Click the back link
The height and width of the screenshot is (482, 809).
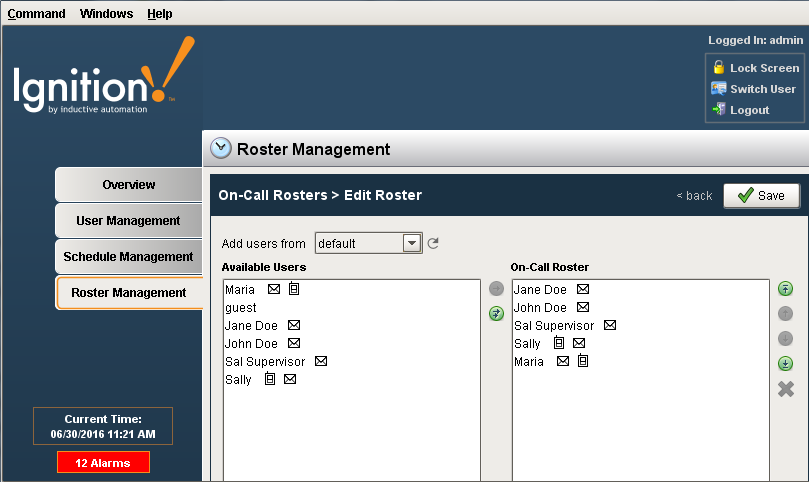[694, 196]
